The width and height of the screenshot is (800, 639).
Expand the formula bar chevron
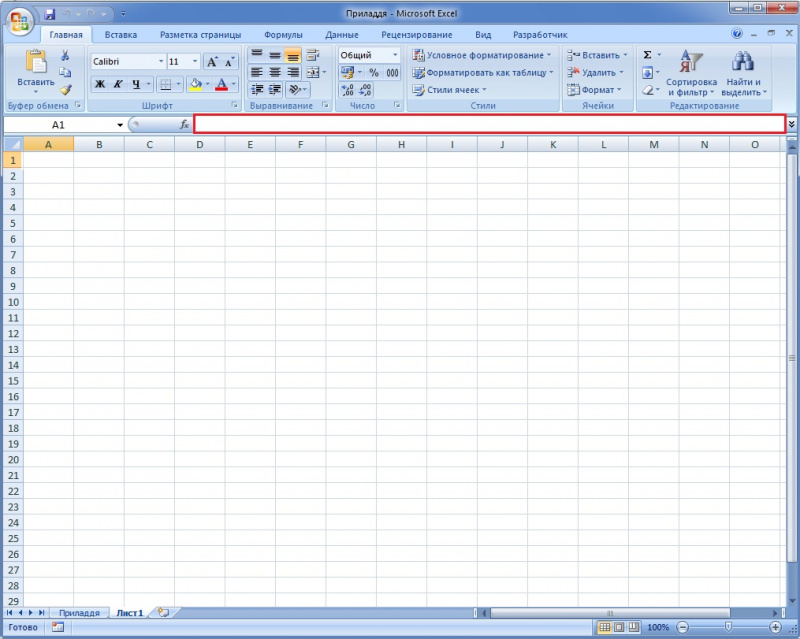pos(791,124)
